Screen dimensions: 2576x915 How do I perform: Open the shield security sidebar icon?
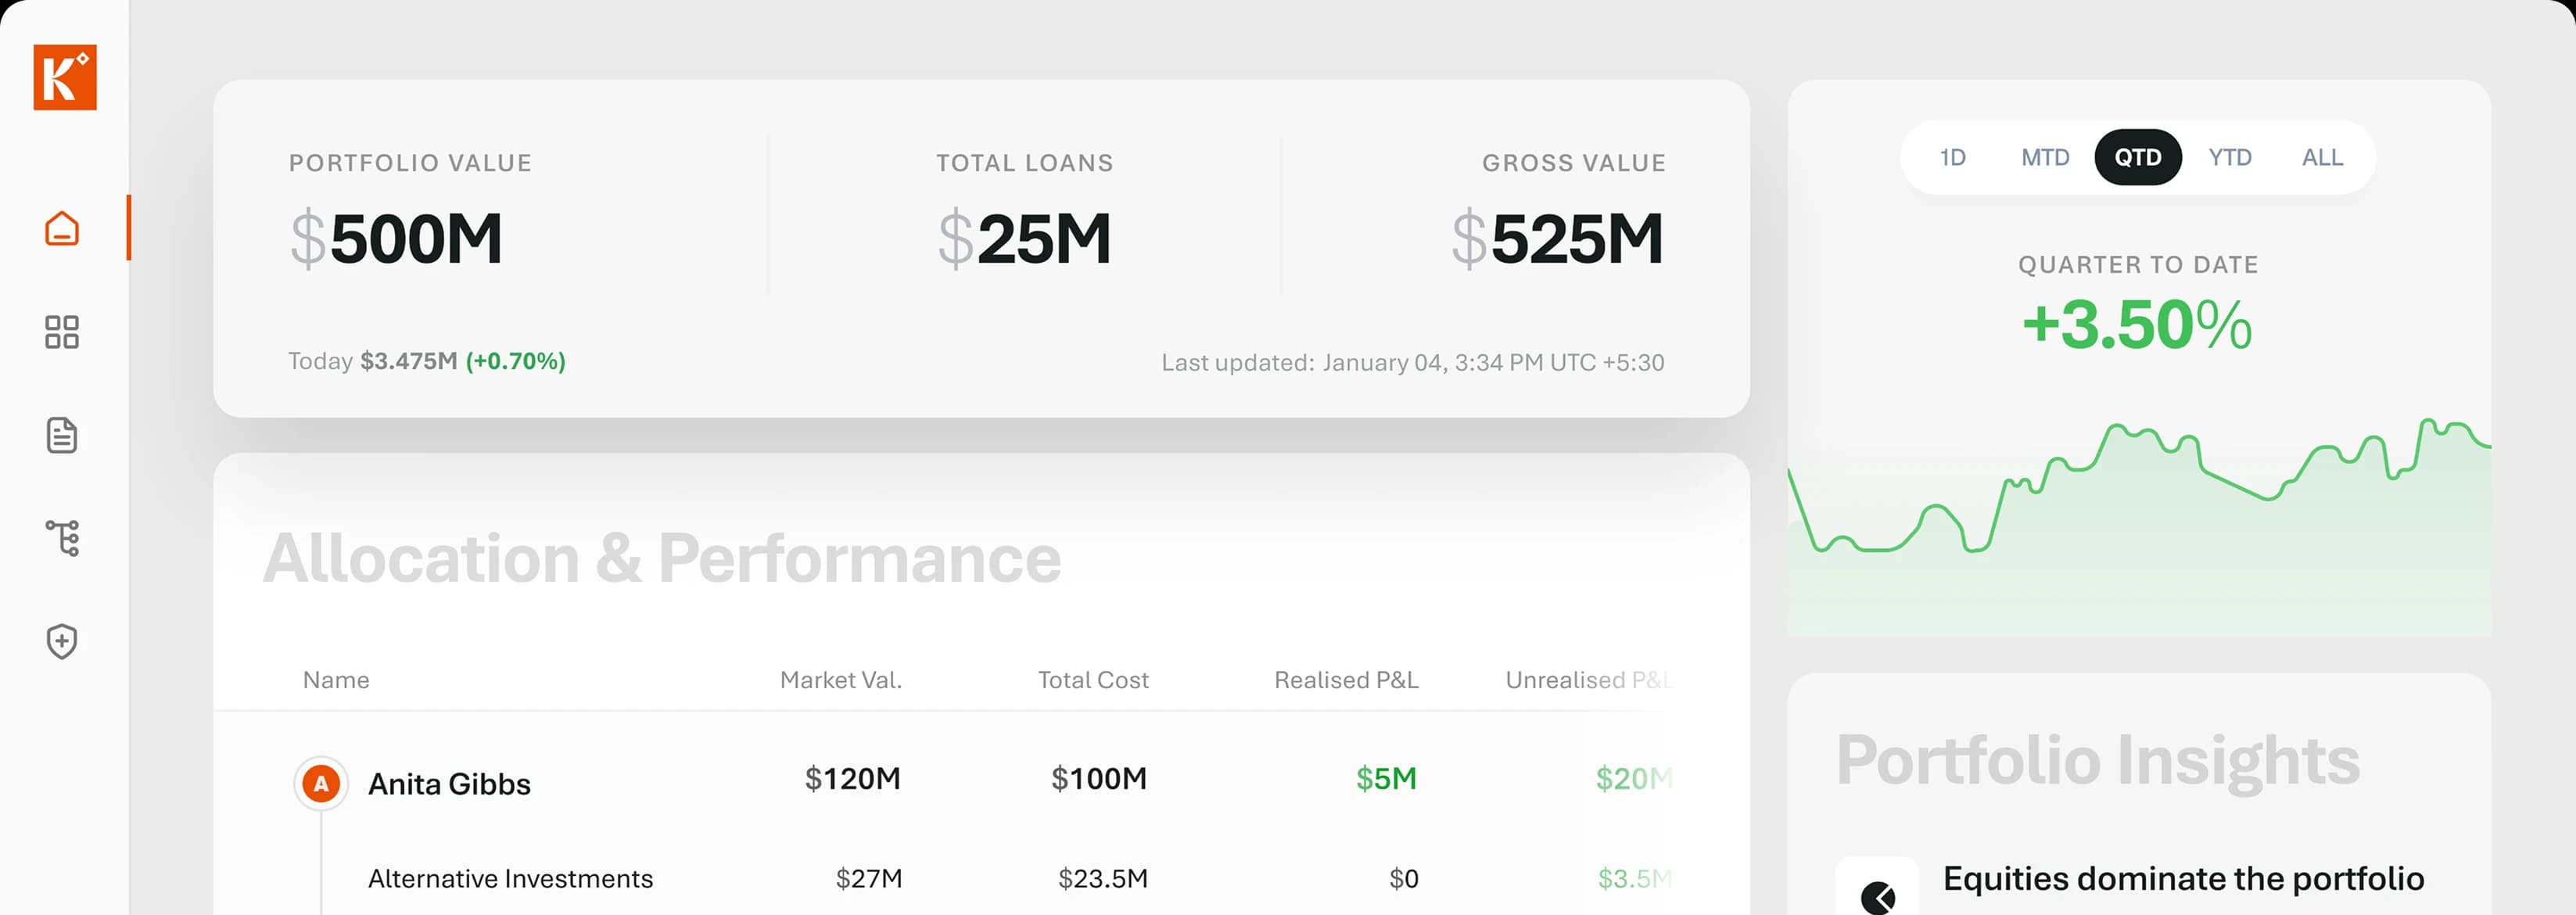click(62, 641)
